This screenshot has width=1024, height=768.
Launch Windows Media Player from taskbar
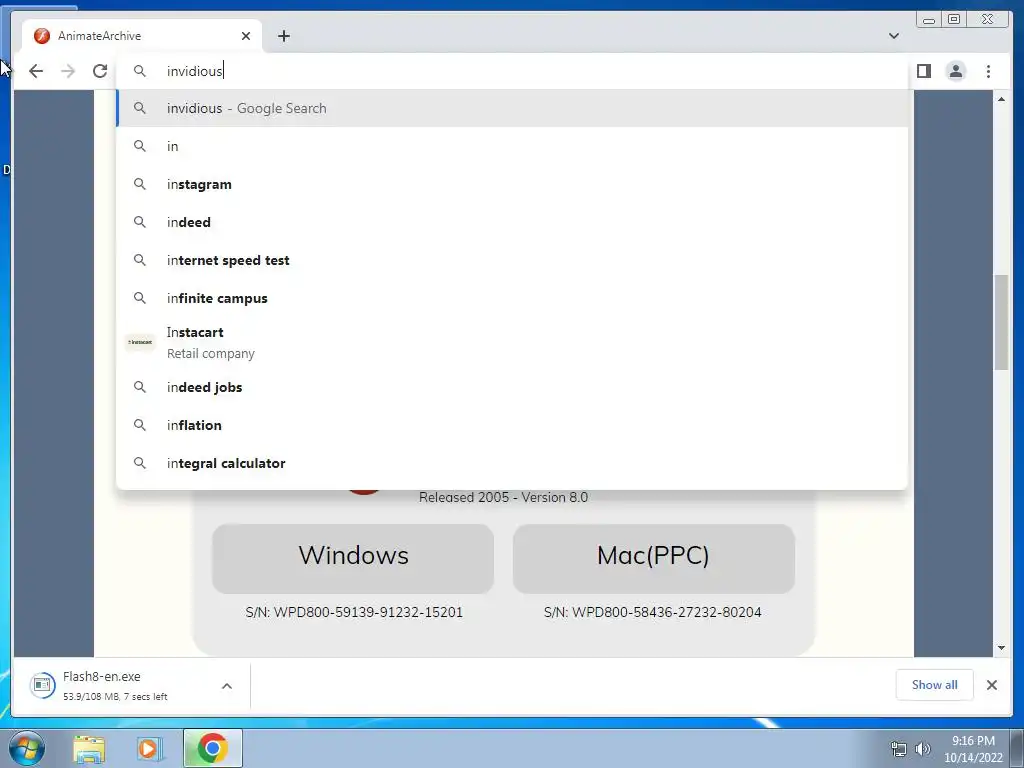click(x=149, y=748)
